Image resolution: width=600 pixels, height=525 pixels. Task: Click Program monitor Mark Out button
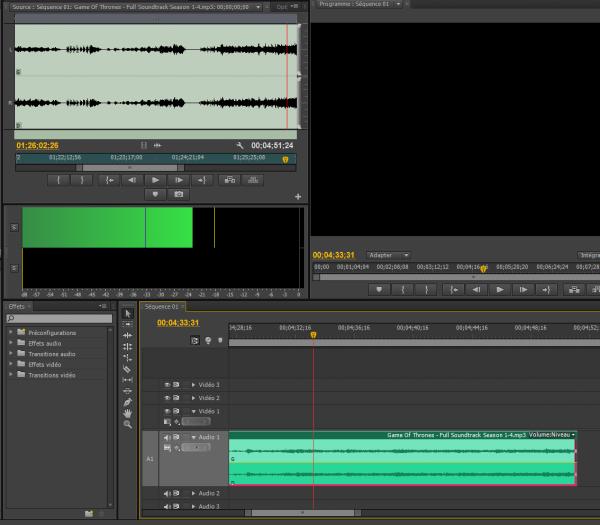click(426, 290)
